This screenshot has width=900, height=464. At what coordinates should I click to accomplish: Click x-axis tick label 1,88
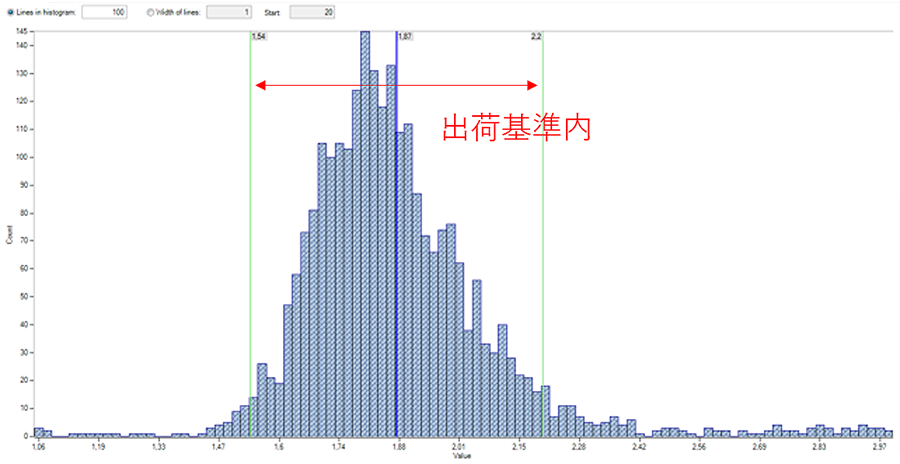point(399,446)
